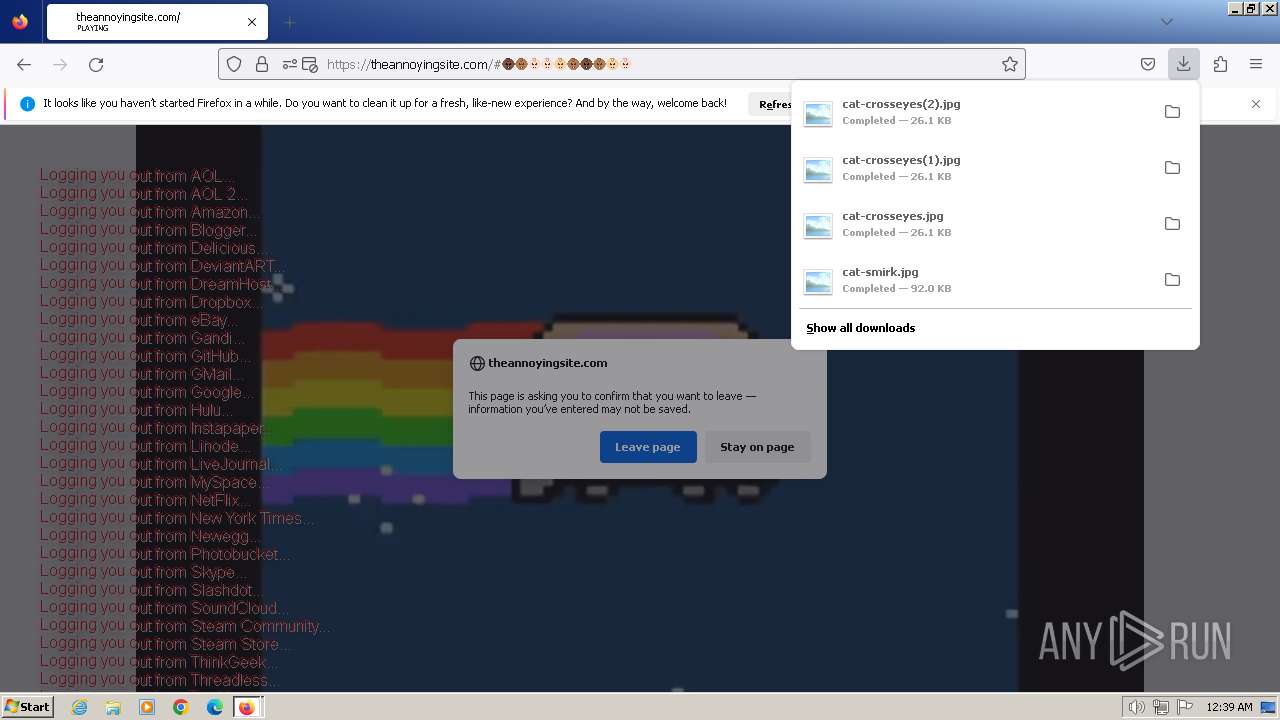Screen dimensions: 1280x720
Task: Open a new tab
Action: tap(289, 22)
